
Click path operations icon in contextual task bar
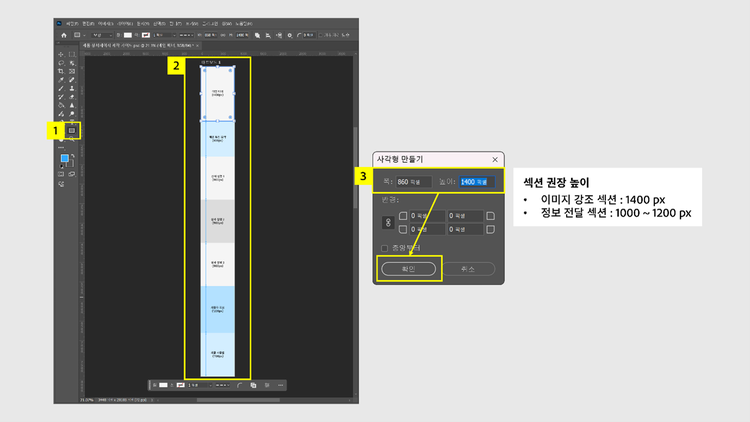(253, 385)
